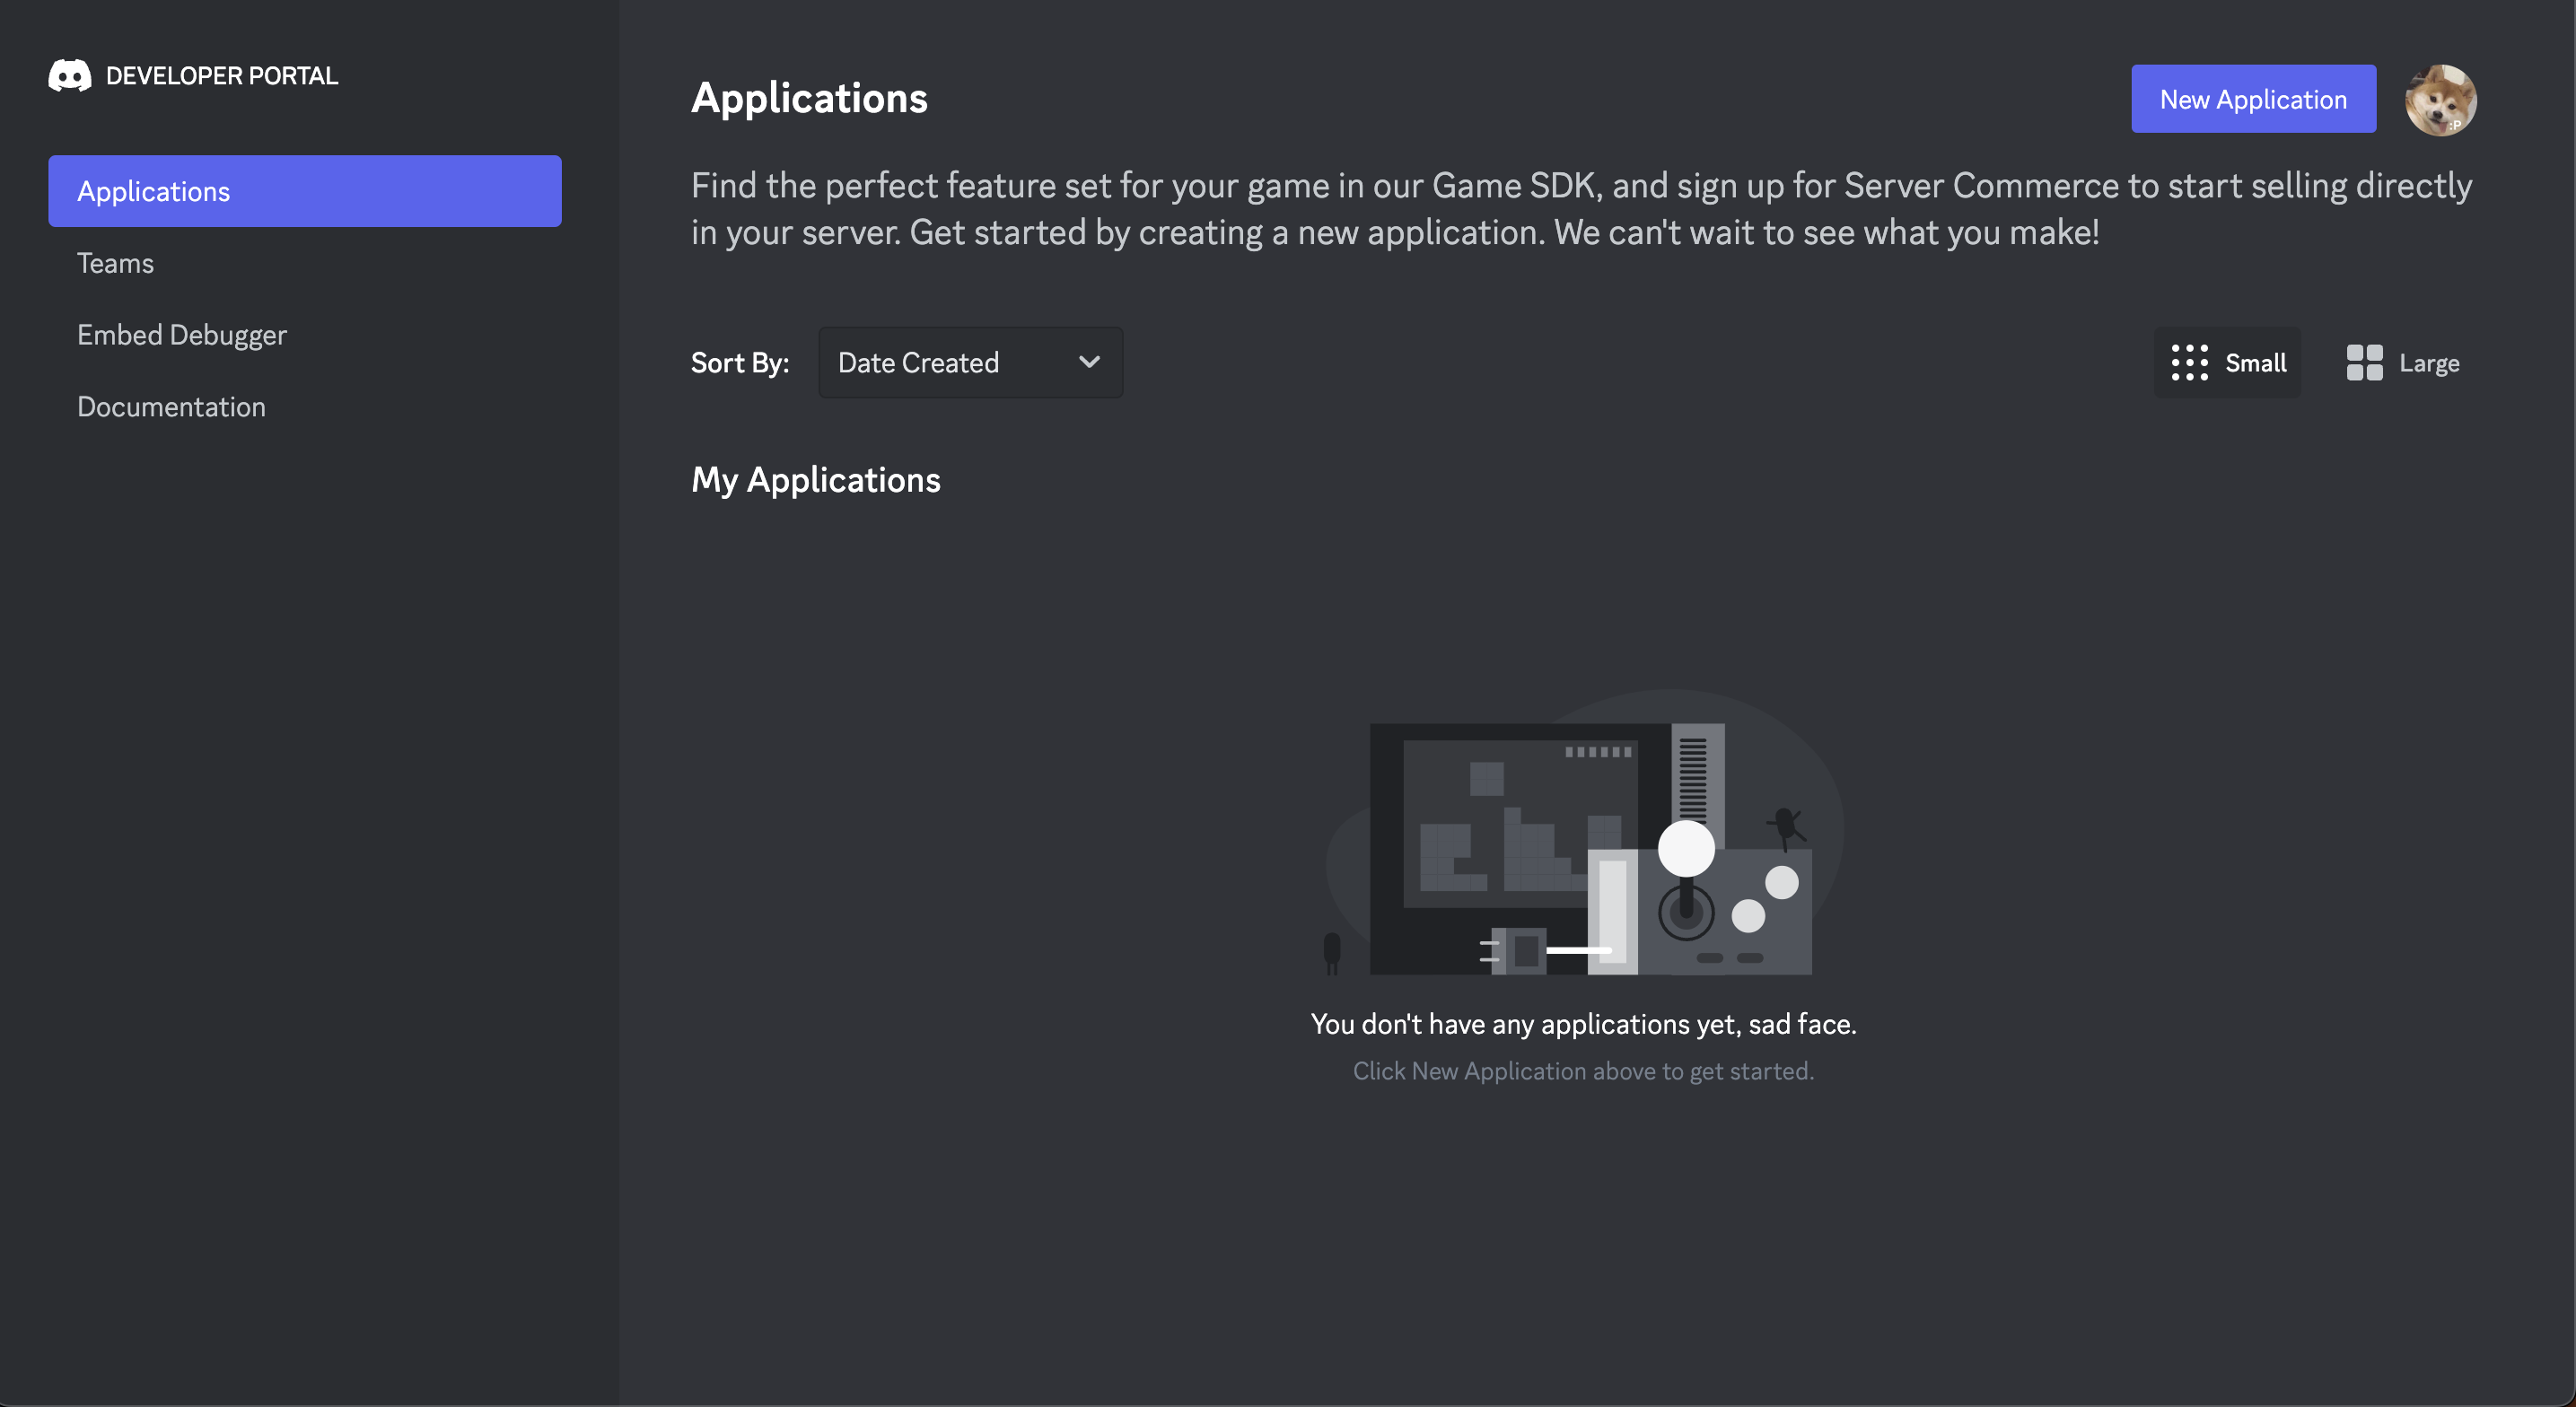The image size is (2576, 1407).
Task: Click the joystick empty-state illustration
Action: pyautogui.click(x=1585, y=832)
